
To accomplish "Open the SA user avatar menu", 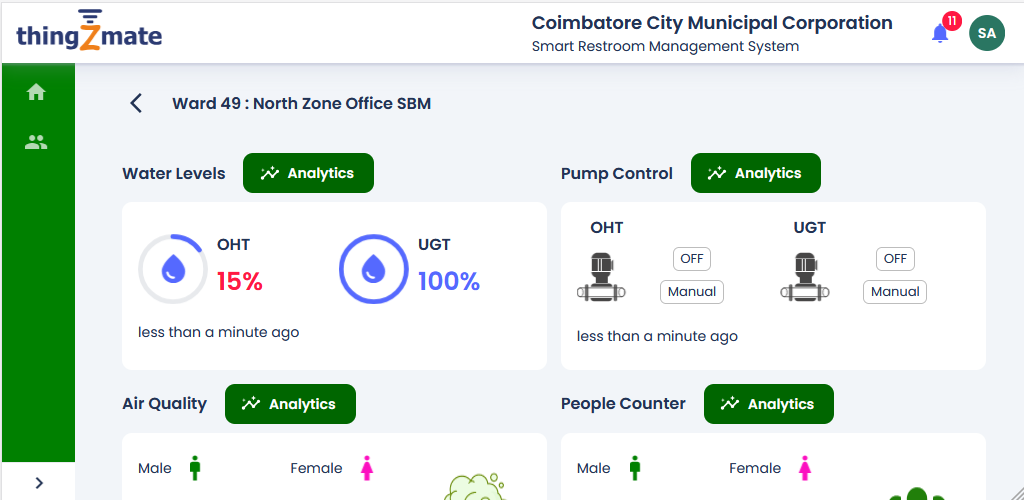I will [987, 33].
